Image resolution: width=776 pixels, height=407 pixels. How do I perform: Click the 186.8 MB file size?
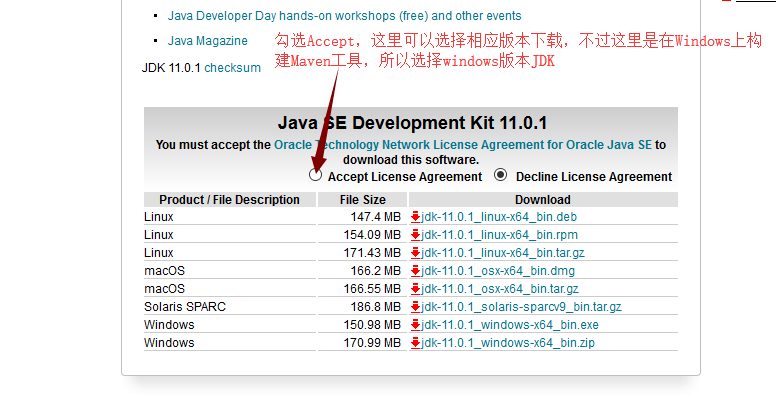coord(376,307)
